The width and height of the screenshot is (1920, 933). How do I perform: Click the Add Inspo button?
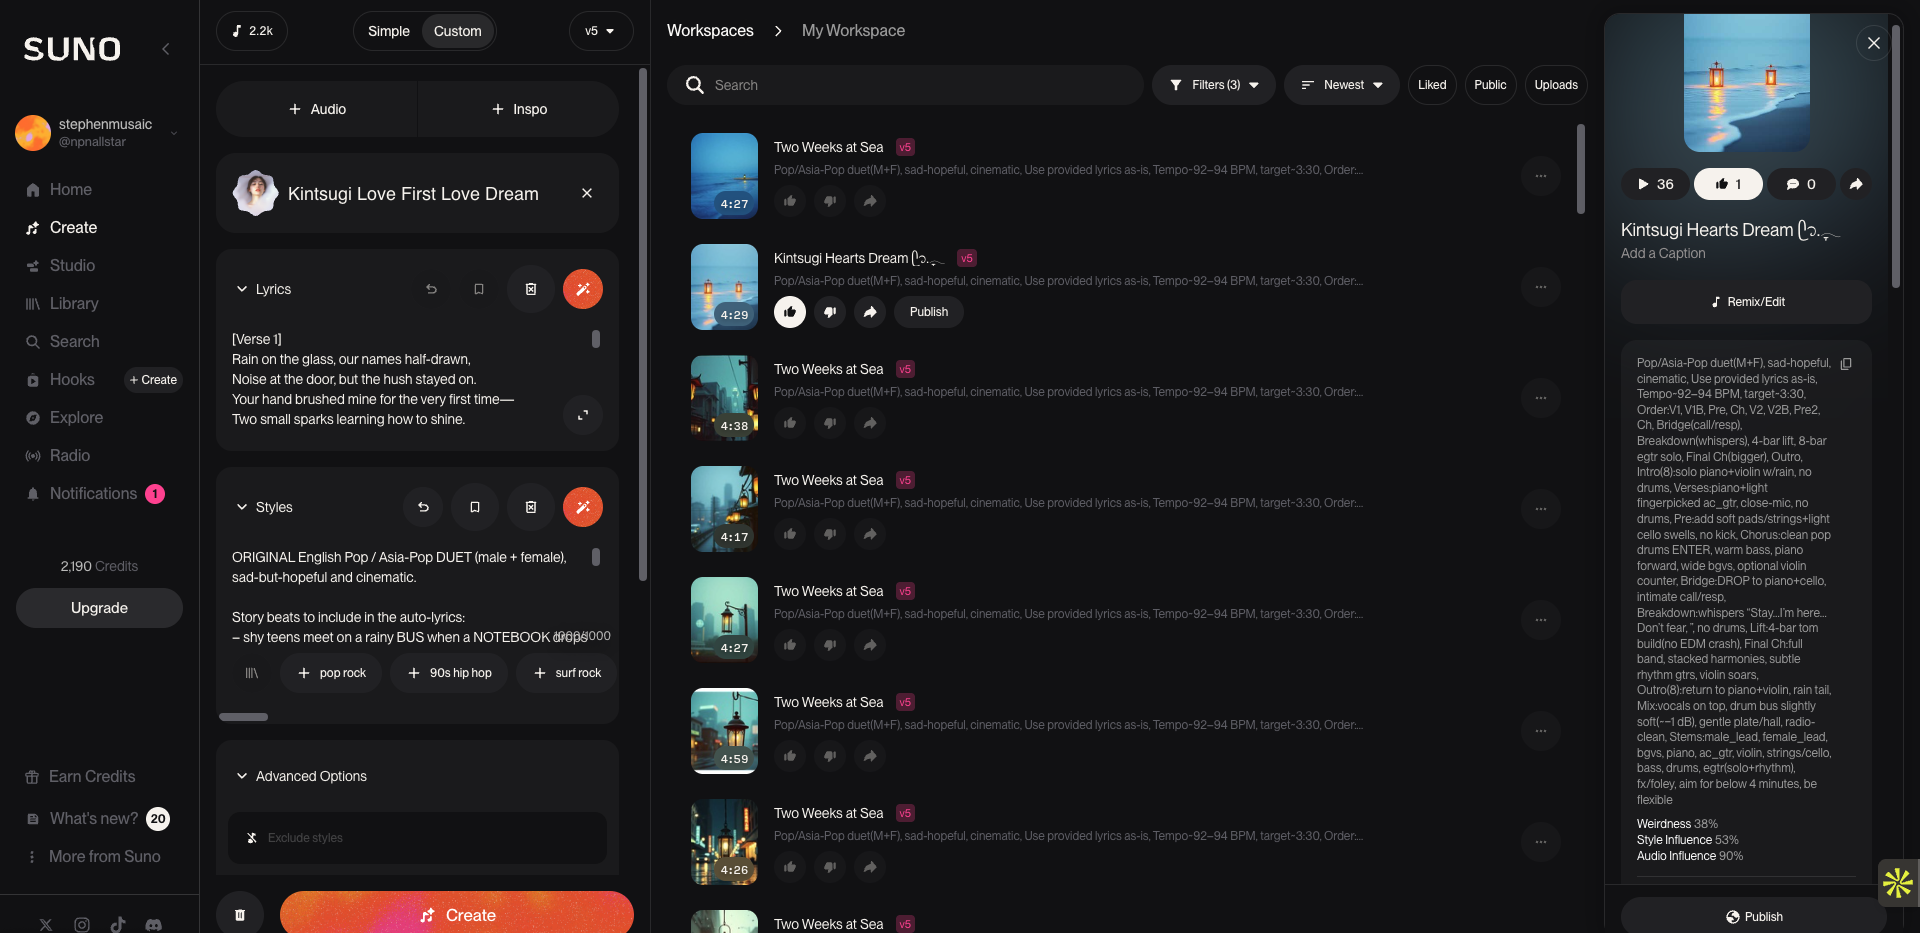(x=519, y=109)
